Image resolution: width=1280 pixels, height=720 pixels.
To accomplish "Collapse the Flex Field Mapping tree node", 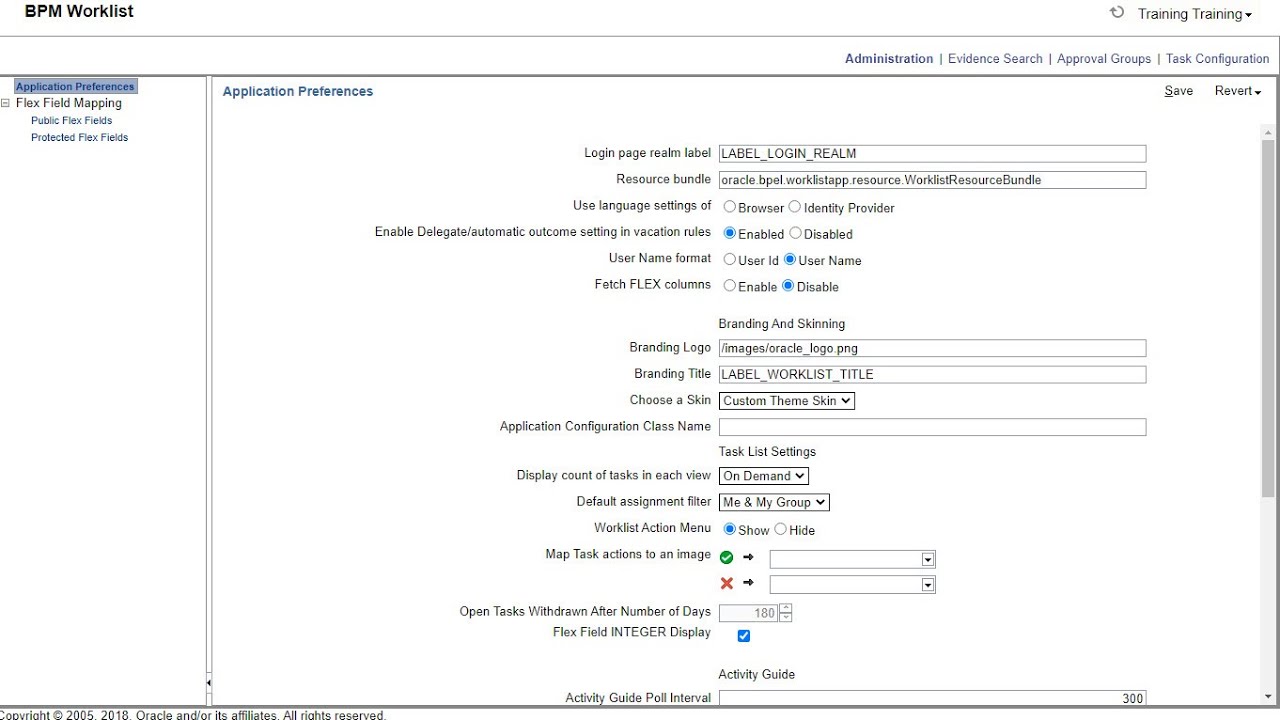I will [6, 103].
